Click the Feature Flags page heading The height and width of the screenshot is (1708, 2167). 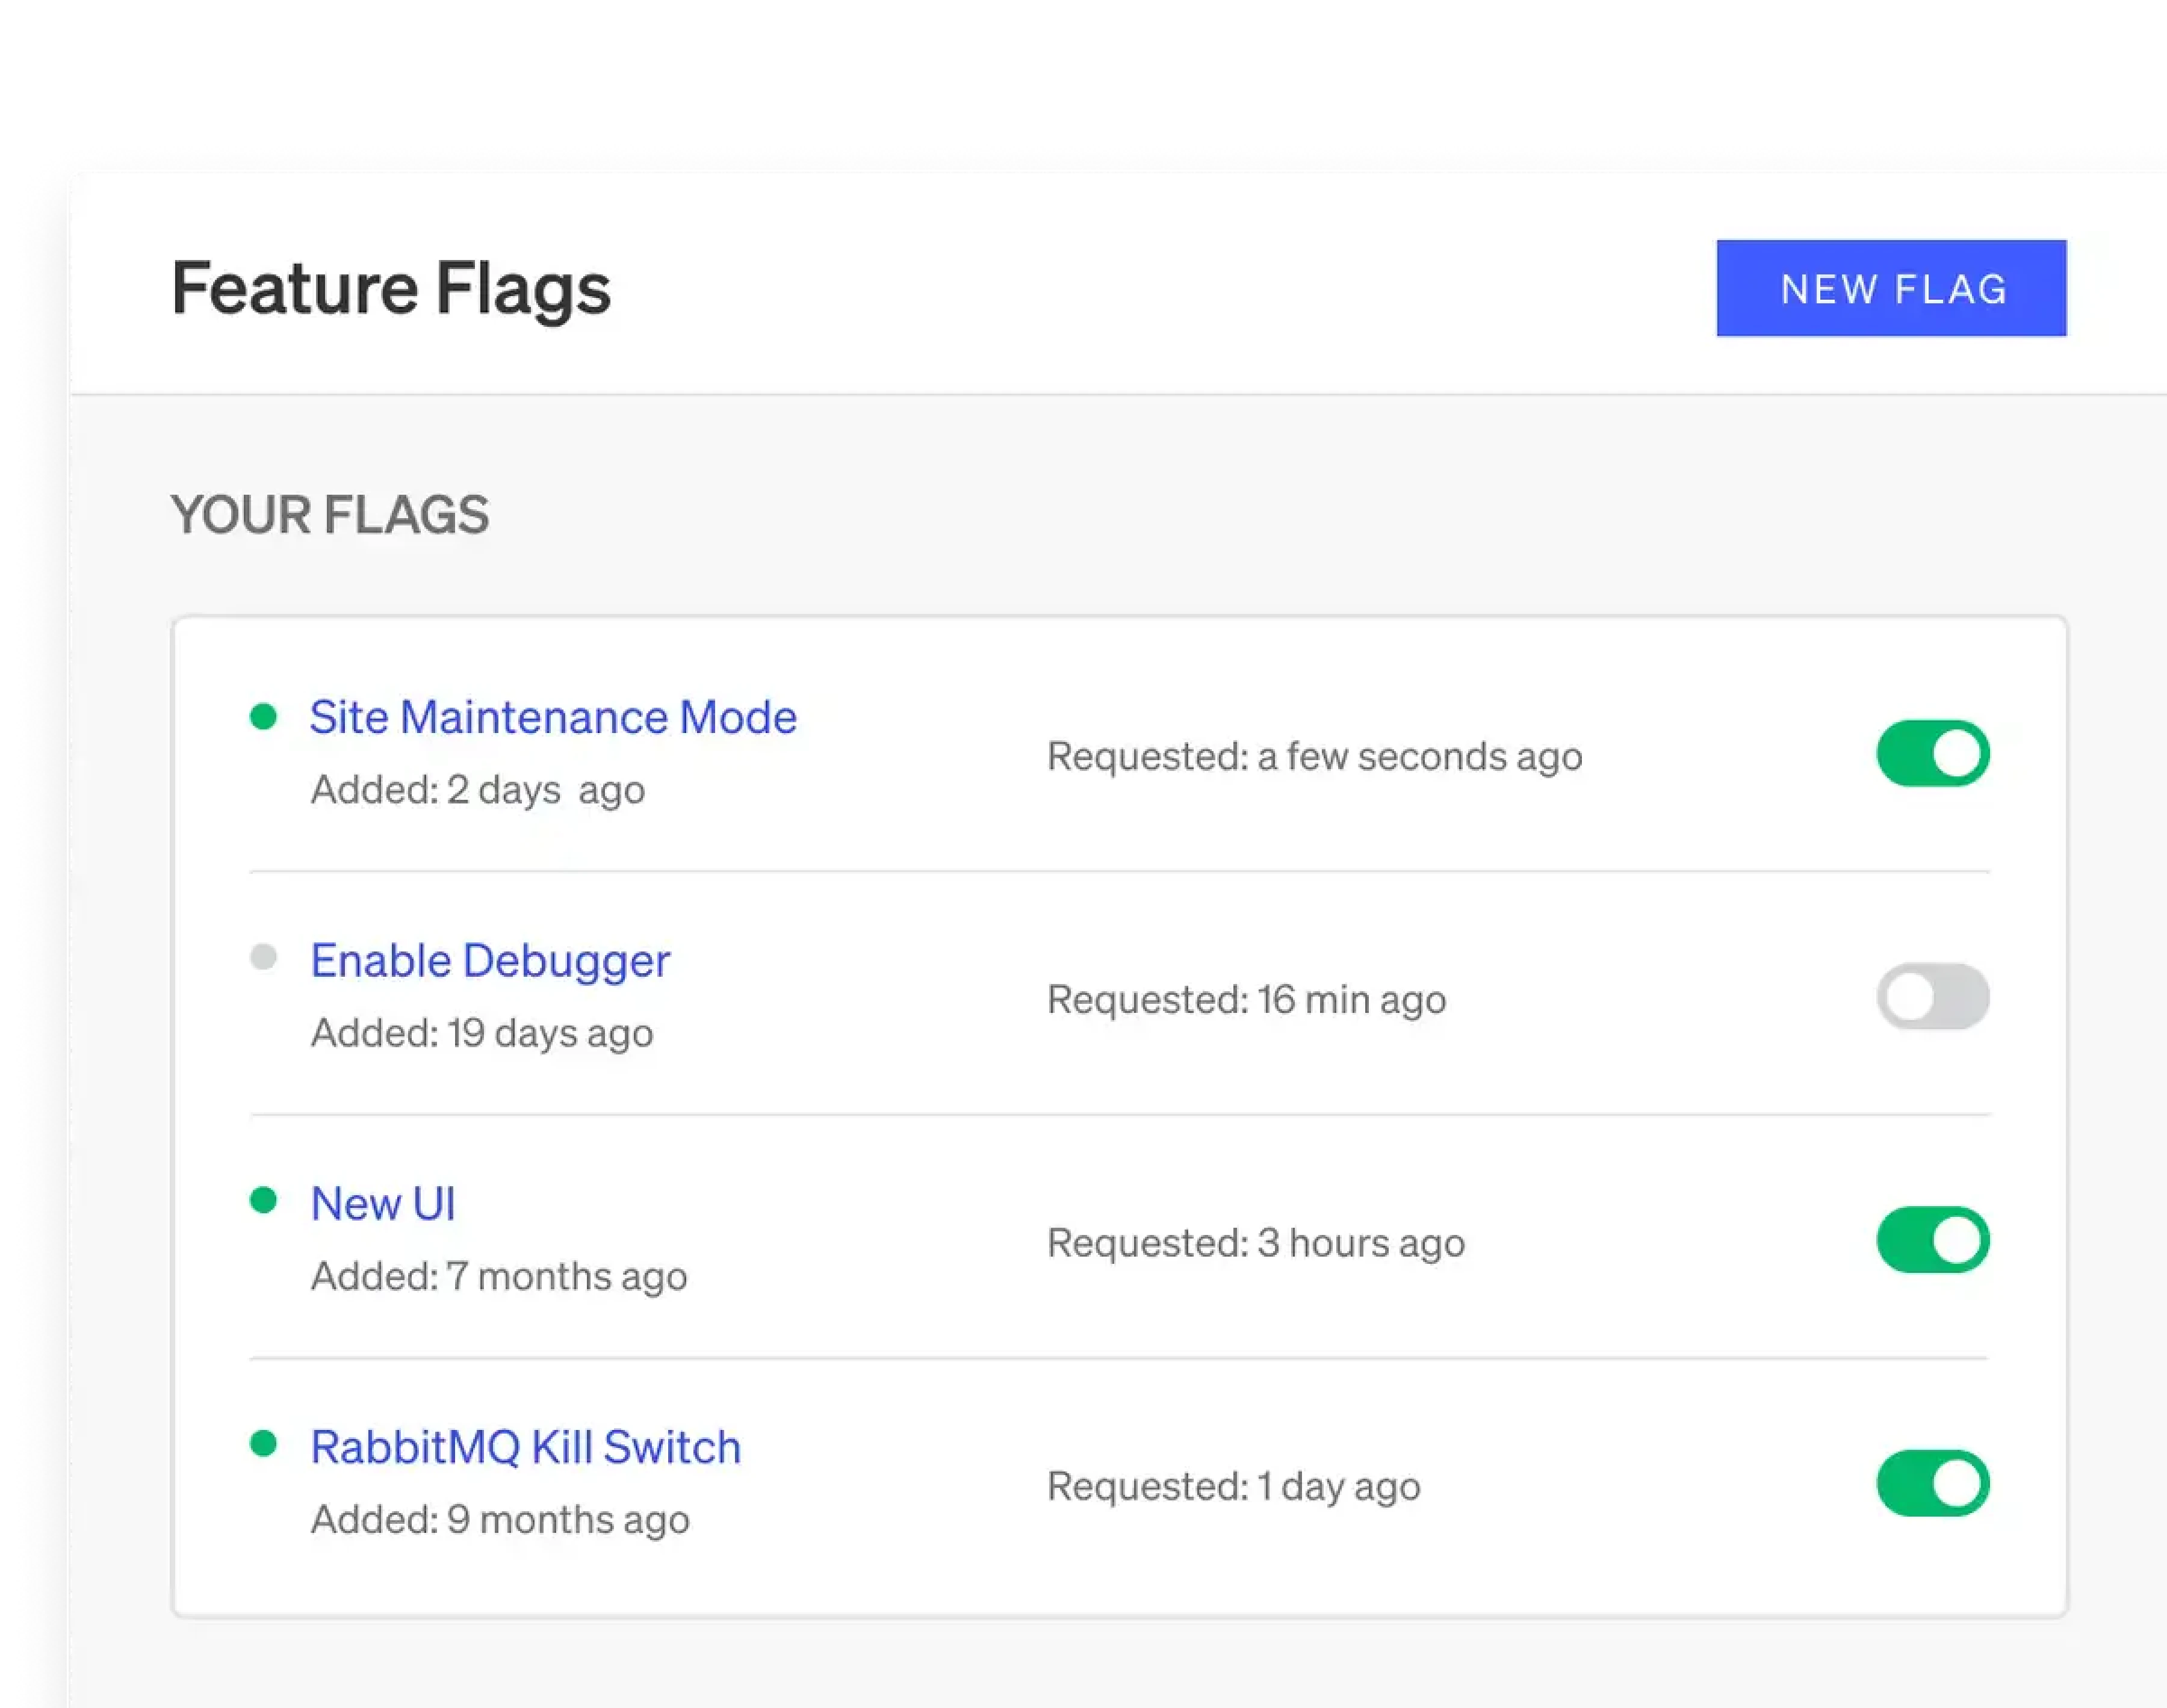point(390,288)
